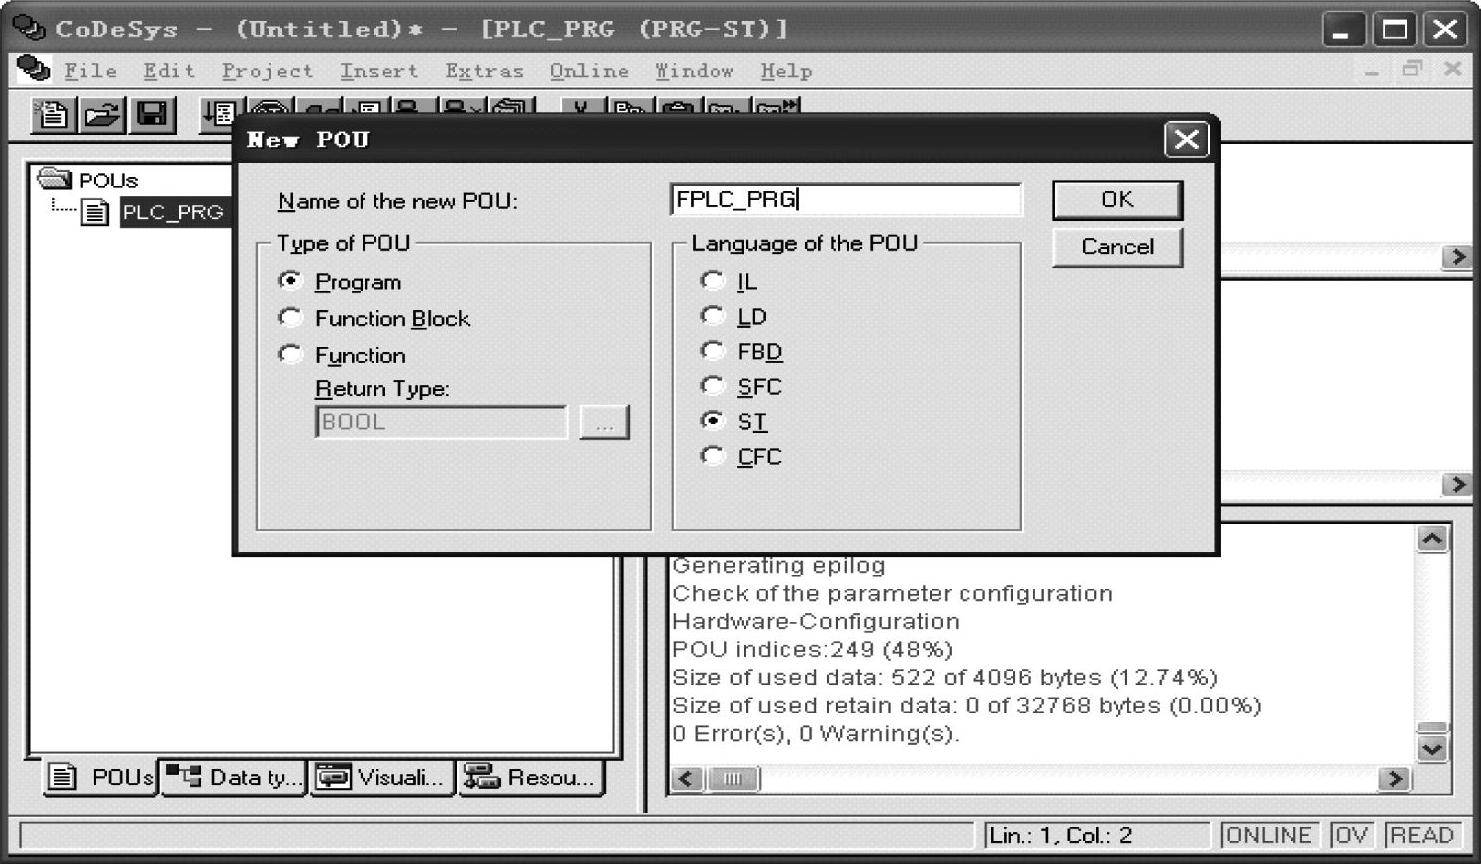The width and height of the screenshot is (1481, 864).
Task: Click the '0 Error(s), 0 Warning(s).' message
Action: pos(815,734)
